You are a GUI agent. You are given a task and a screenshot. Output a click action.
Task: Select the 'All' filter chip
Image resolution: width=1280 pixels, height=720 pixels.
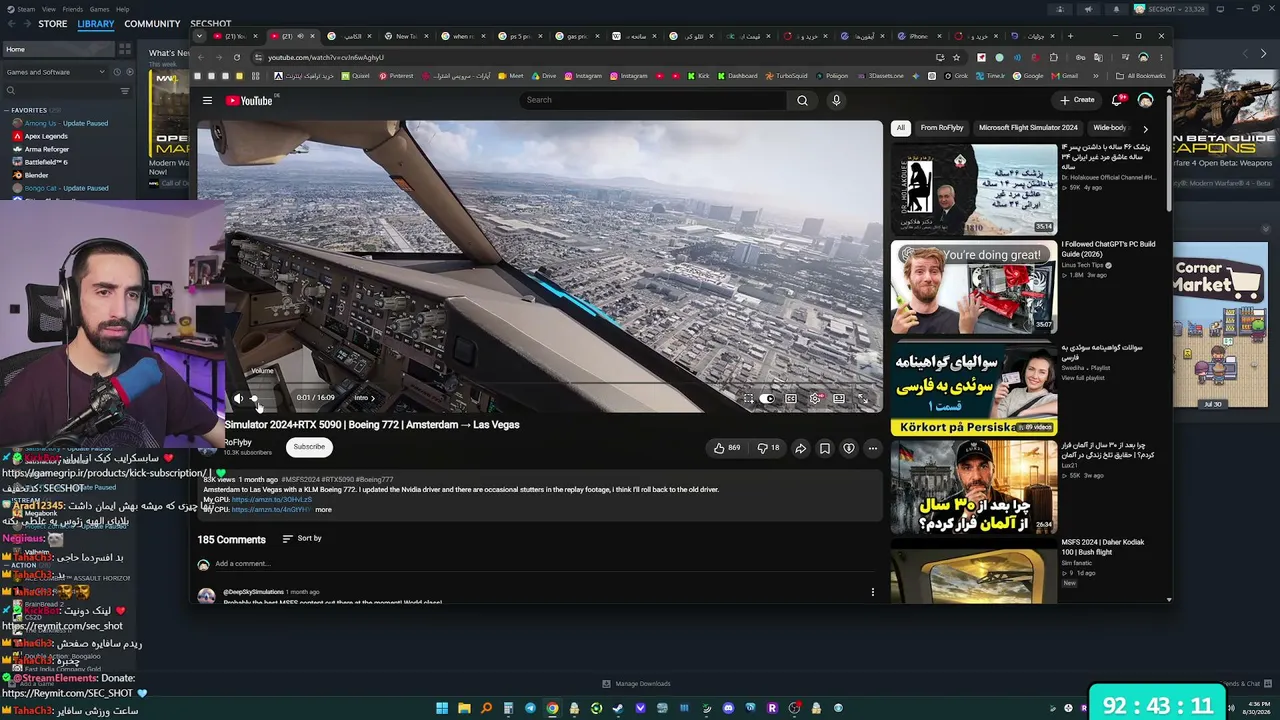click(x=900, y=128)
